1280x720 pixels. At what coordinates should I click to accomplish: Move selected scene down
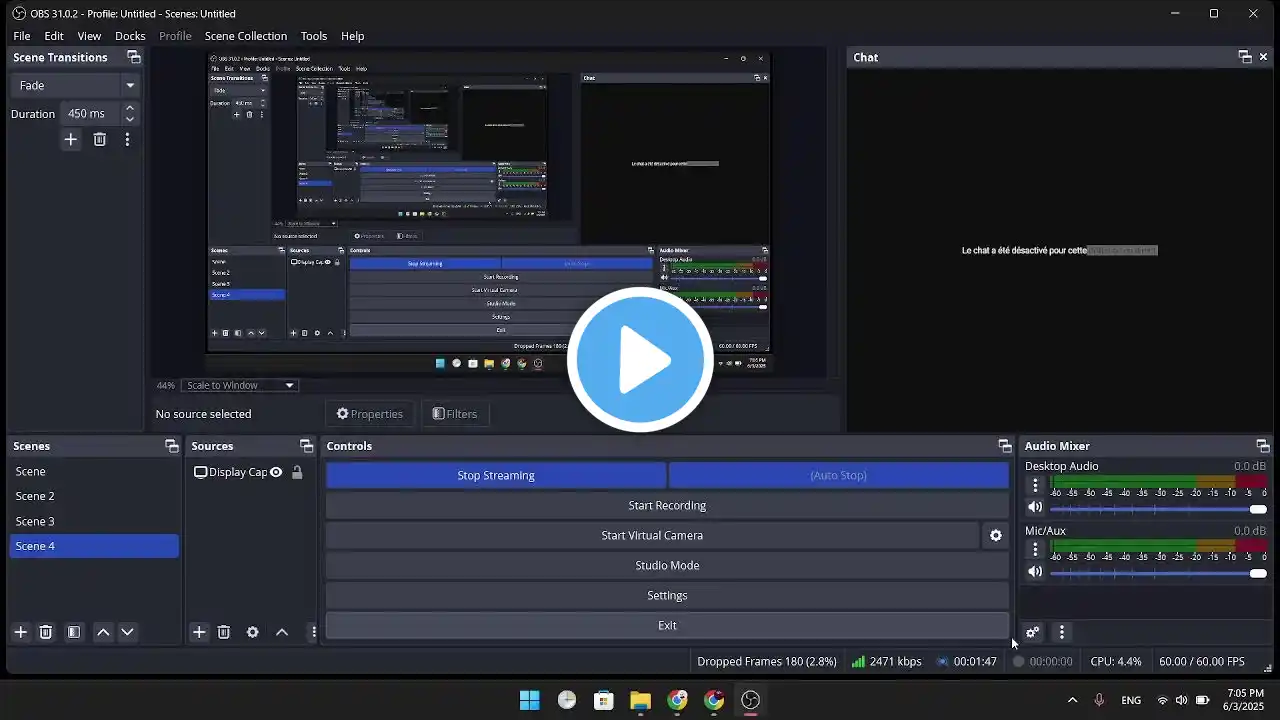(127, 632)
